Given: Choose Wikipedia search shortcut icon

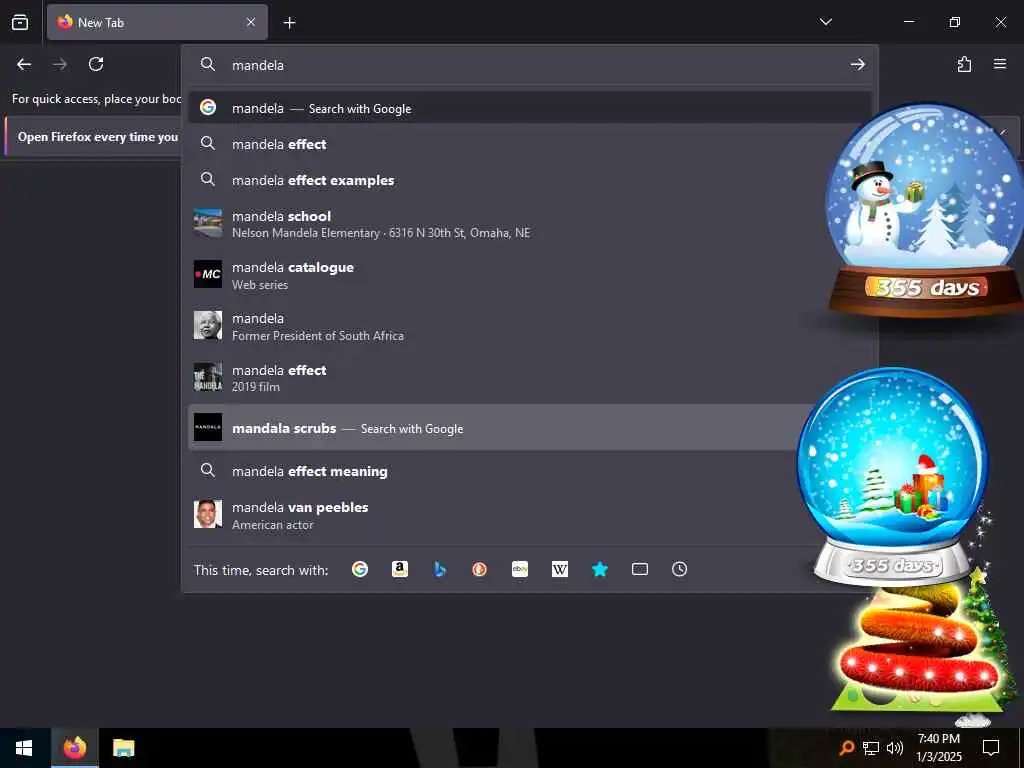Looking at the screenshot, I should (x=560, y=569).
